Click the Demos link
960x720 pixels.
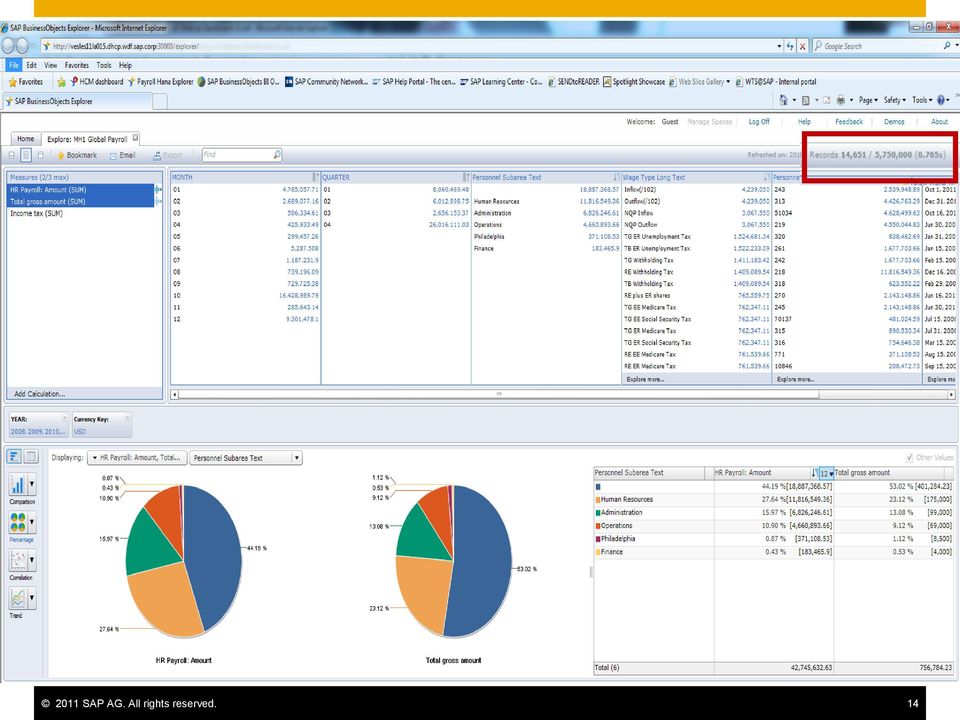(x=894, y=122)
